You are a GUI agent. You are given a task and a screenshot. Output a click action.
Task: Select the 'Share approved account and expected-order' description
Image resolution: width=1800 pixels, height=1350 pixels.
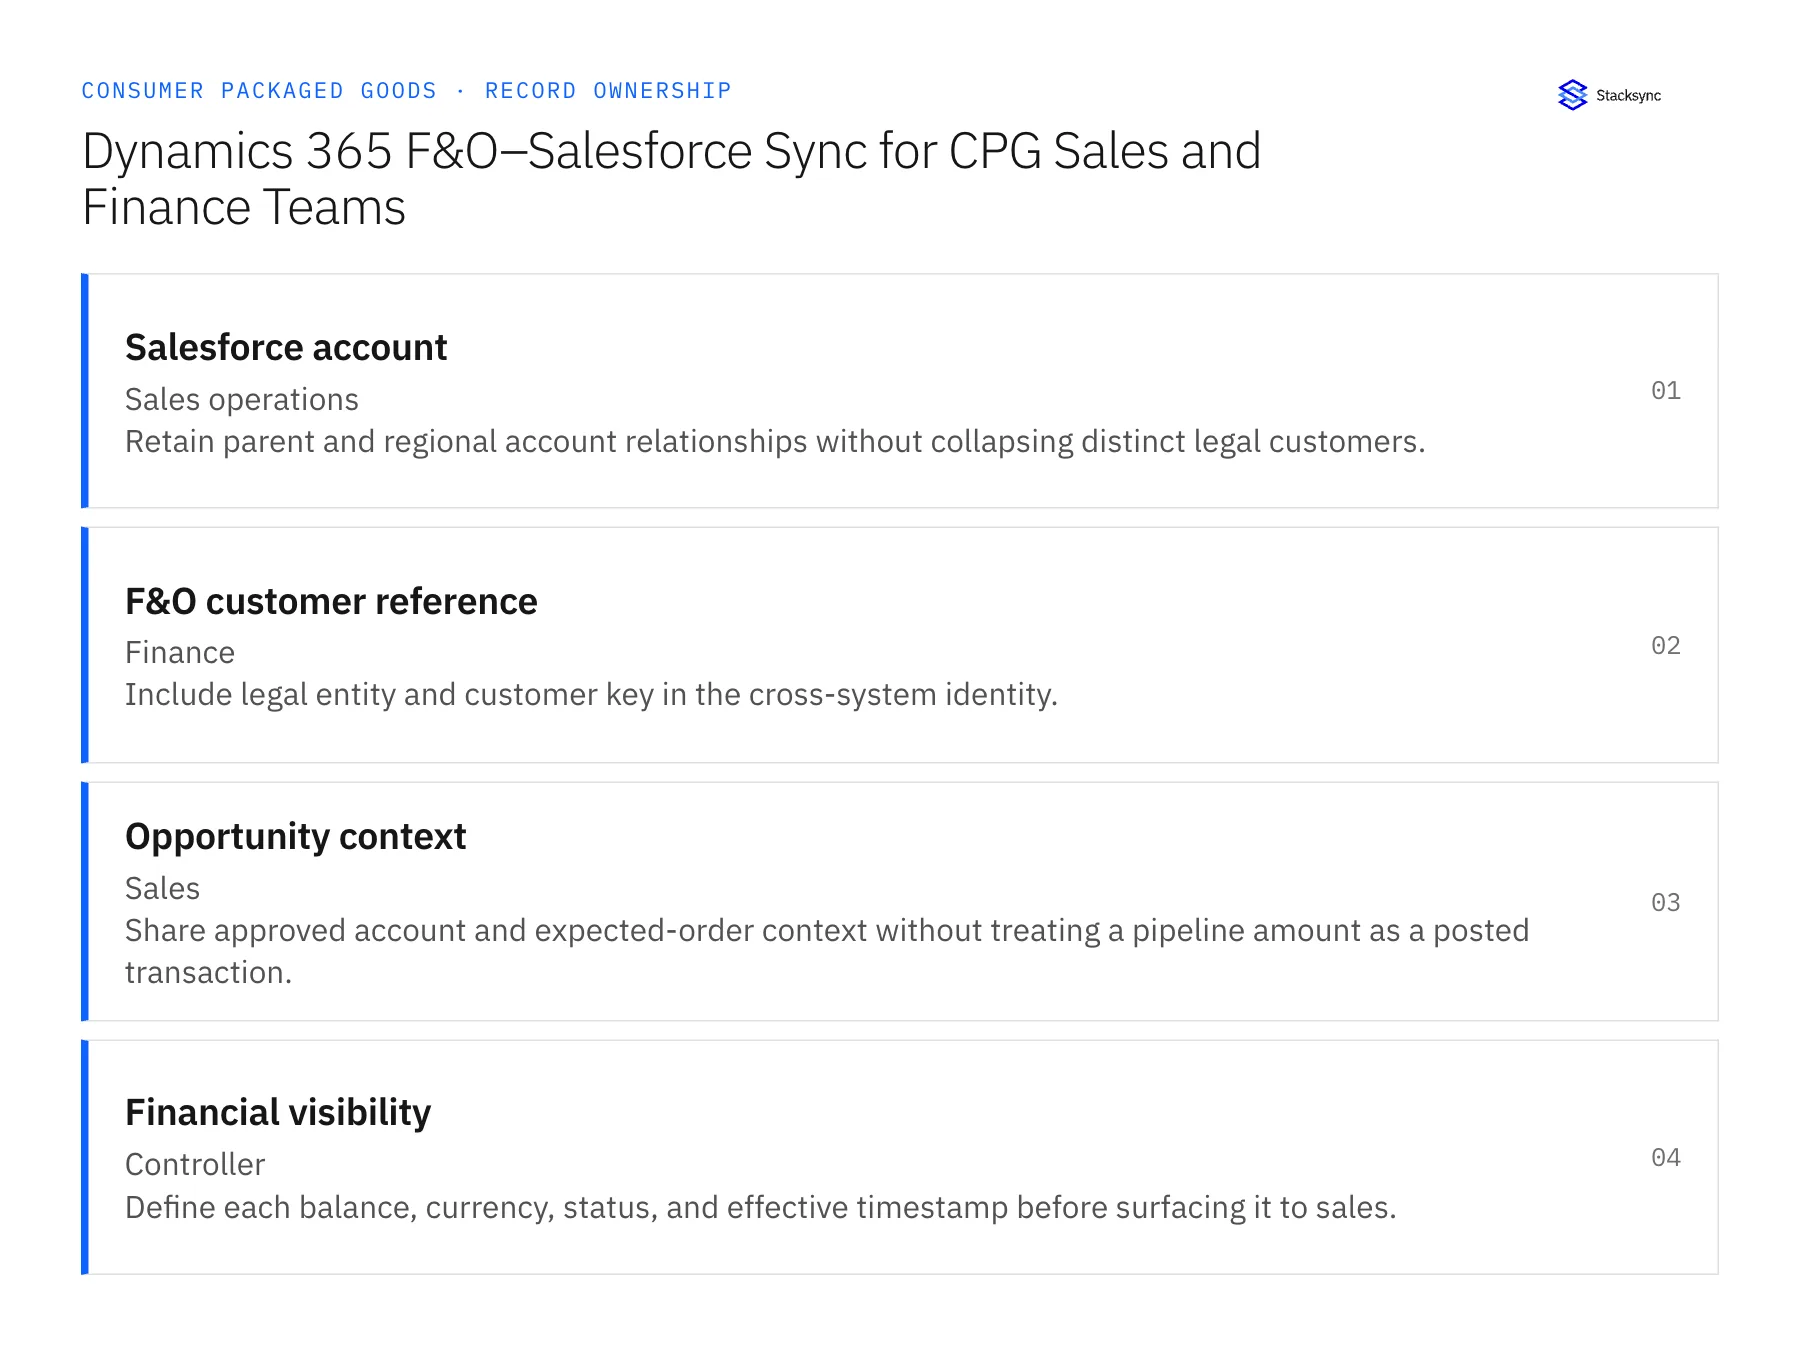[827, 952]
